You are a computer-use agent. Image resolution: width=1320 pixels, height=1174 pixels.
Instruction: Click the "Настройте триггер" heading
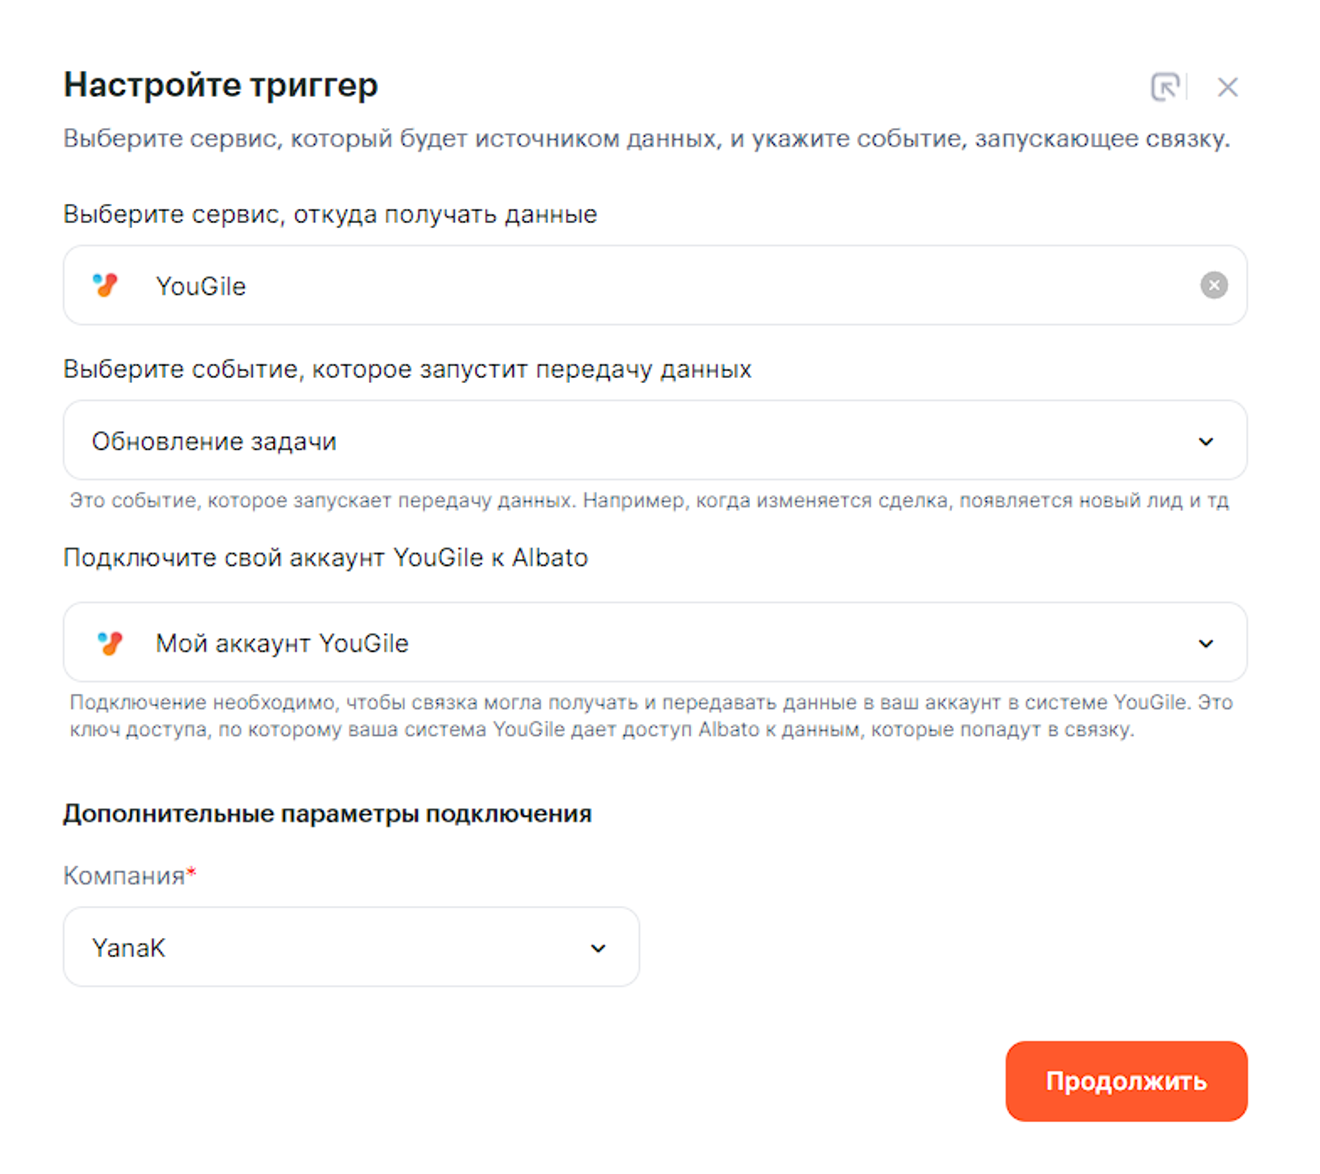tap(221, 85)
